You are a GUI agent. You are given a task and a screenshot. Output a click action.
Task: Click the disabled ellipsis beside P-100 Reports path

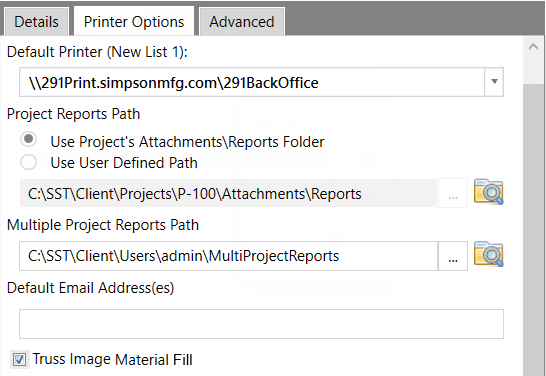453,194
